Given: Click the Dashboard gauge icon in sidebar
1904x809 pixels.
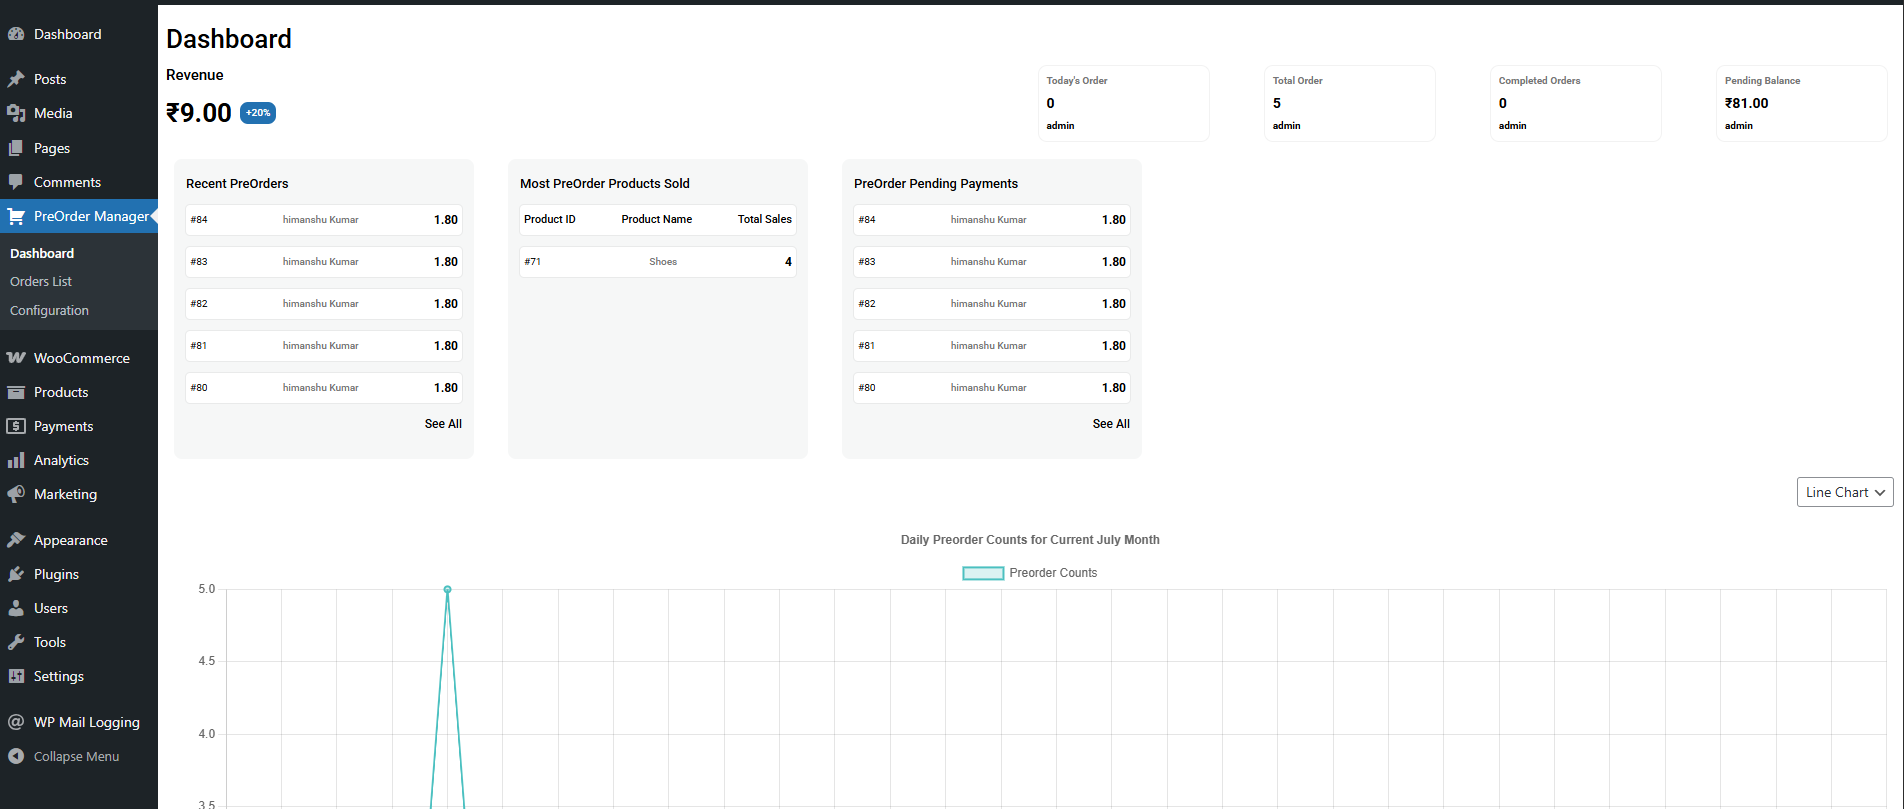Looking at the screenshot, I should [16, 34].
